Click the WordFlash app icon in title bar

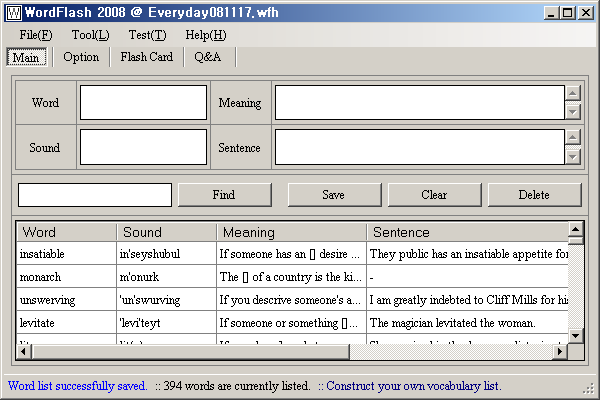coord(14,13)
